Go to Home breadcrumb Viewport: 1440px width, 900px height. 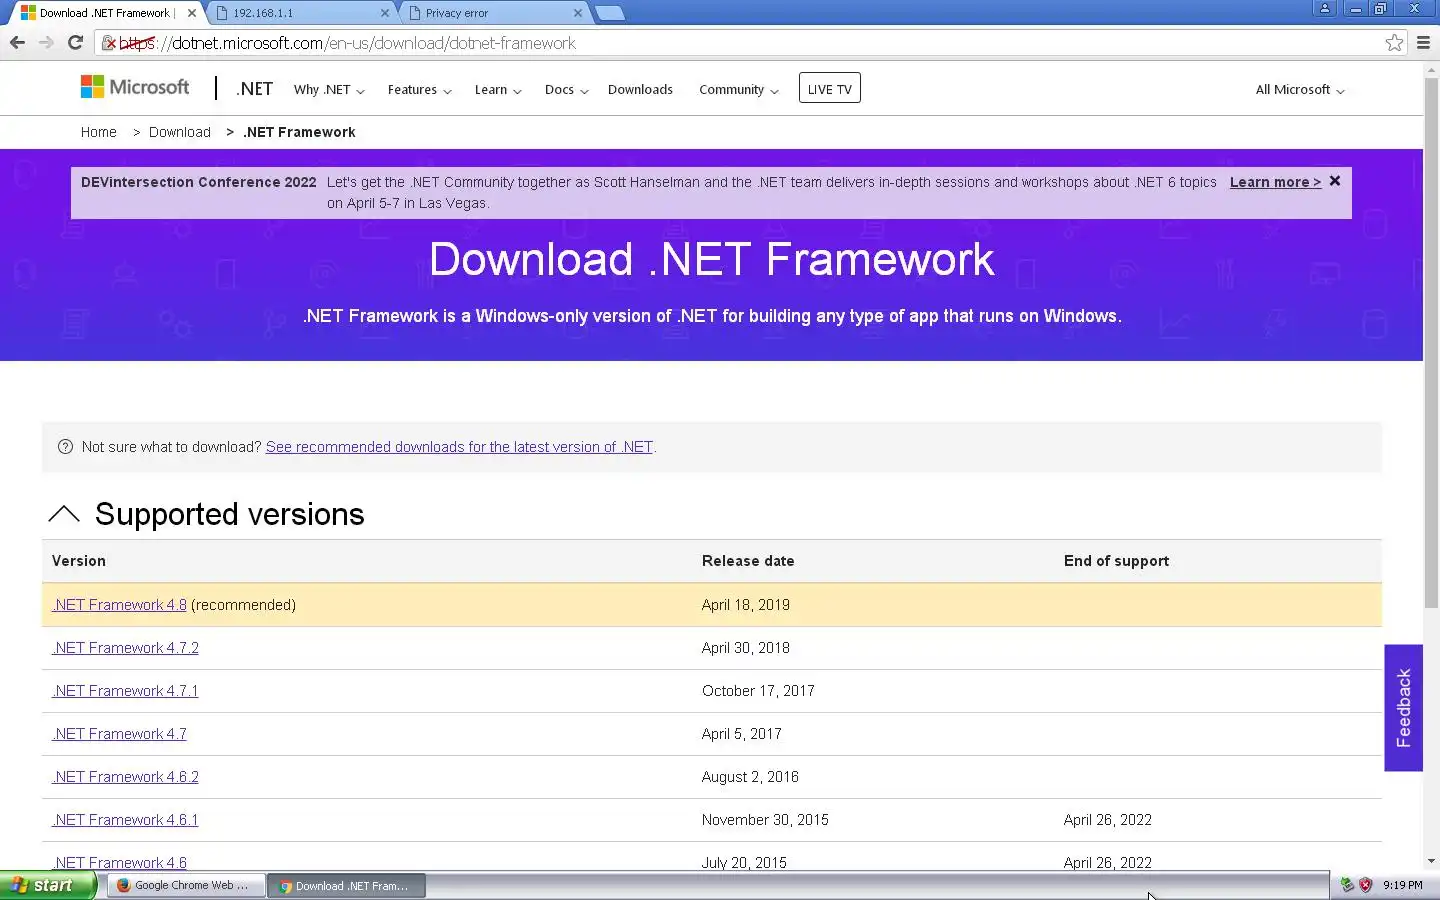[98, 132]
